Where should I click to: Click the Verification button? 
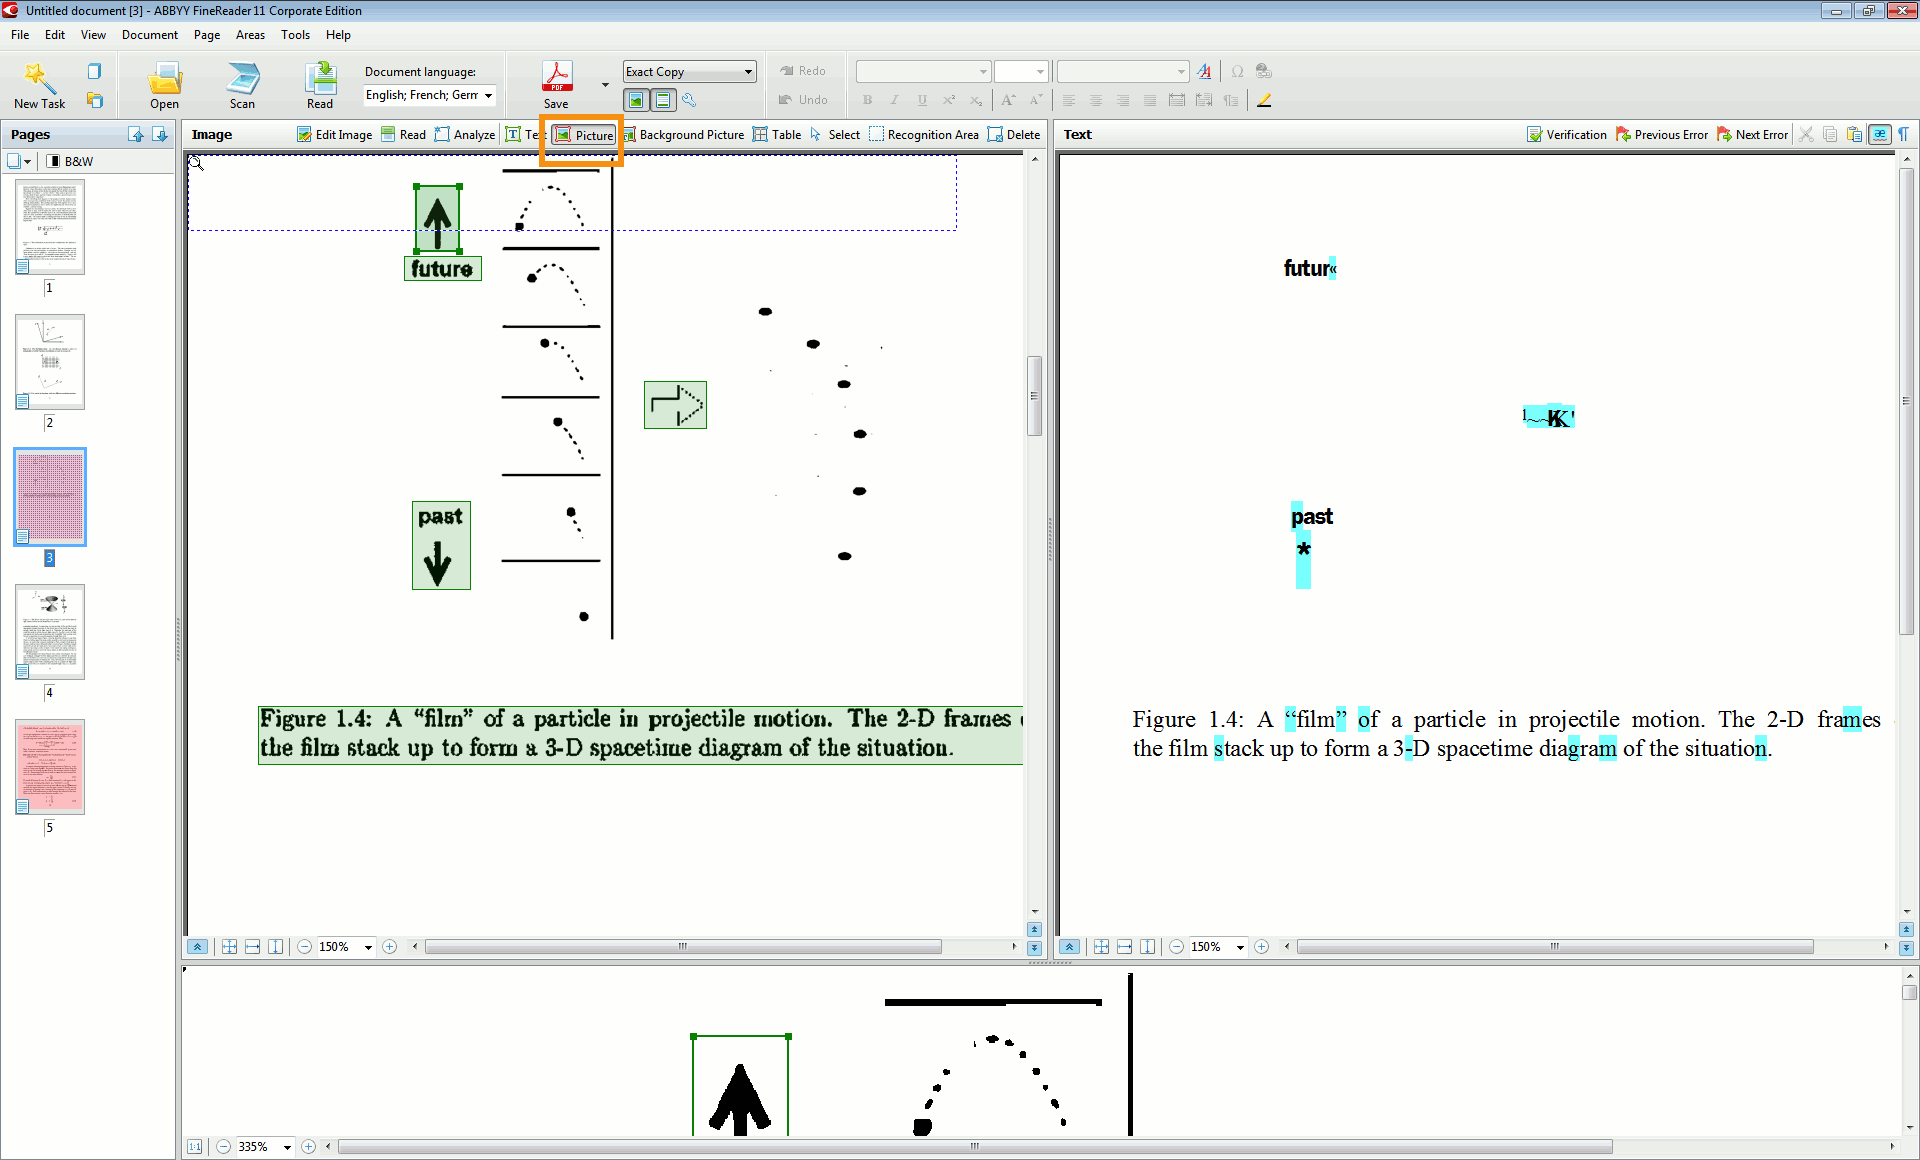point(1566,135)
